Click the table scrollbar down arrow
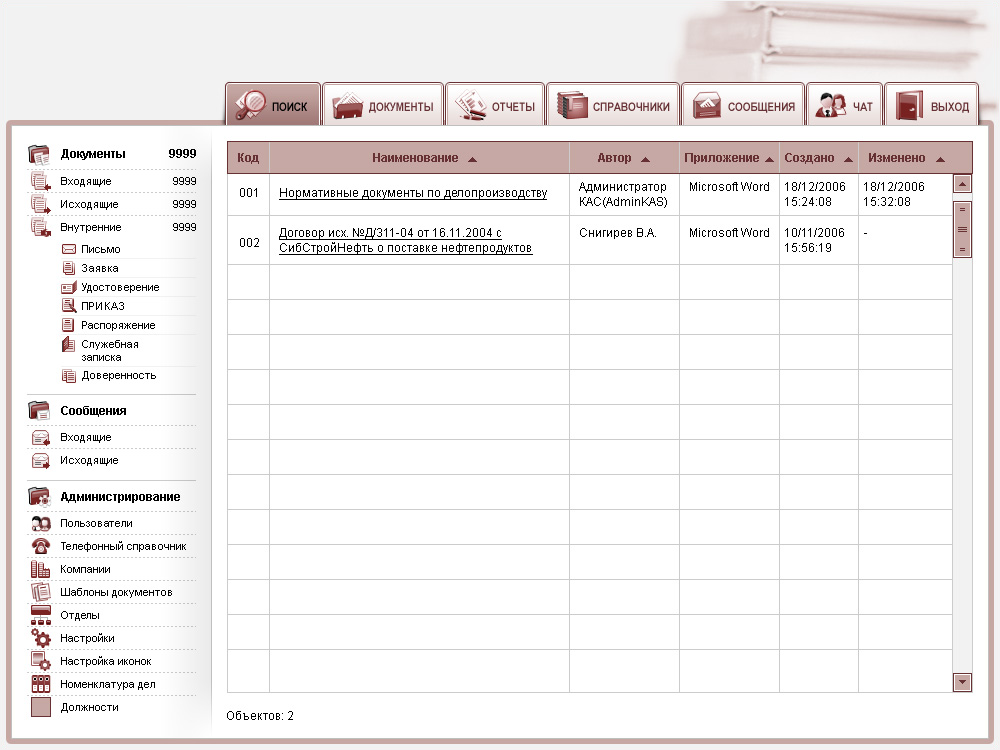1000x750 pixels. click(x=962, y=682)
